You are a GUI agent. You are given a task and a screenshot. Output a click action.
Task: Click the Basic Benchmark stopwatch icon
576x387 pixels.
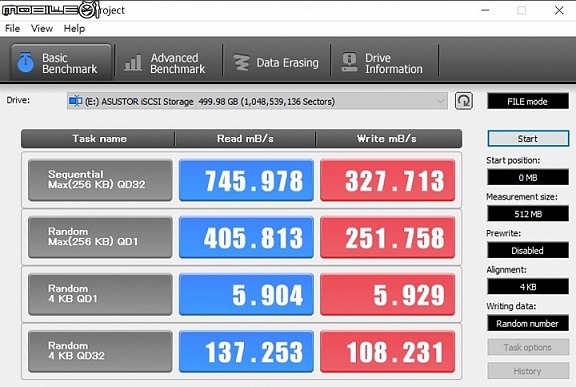(25, 62)
